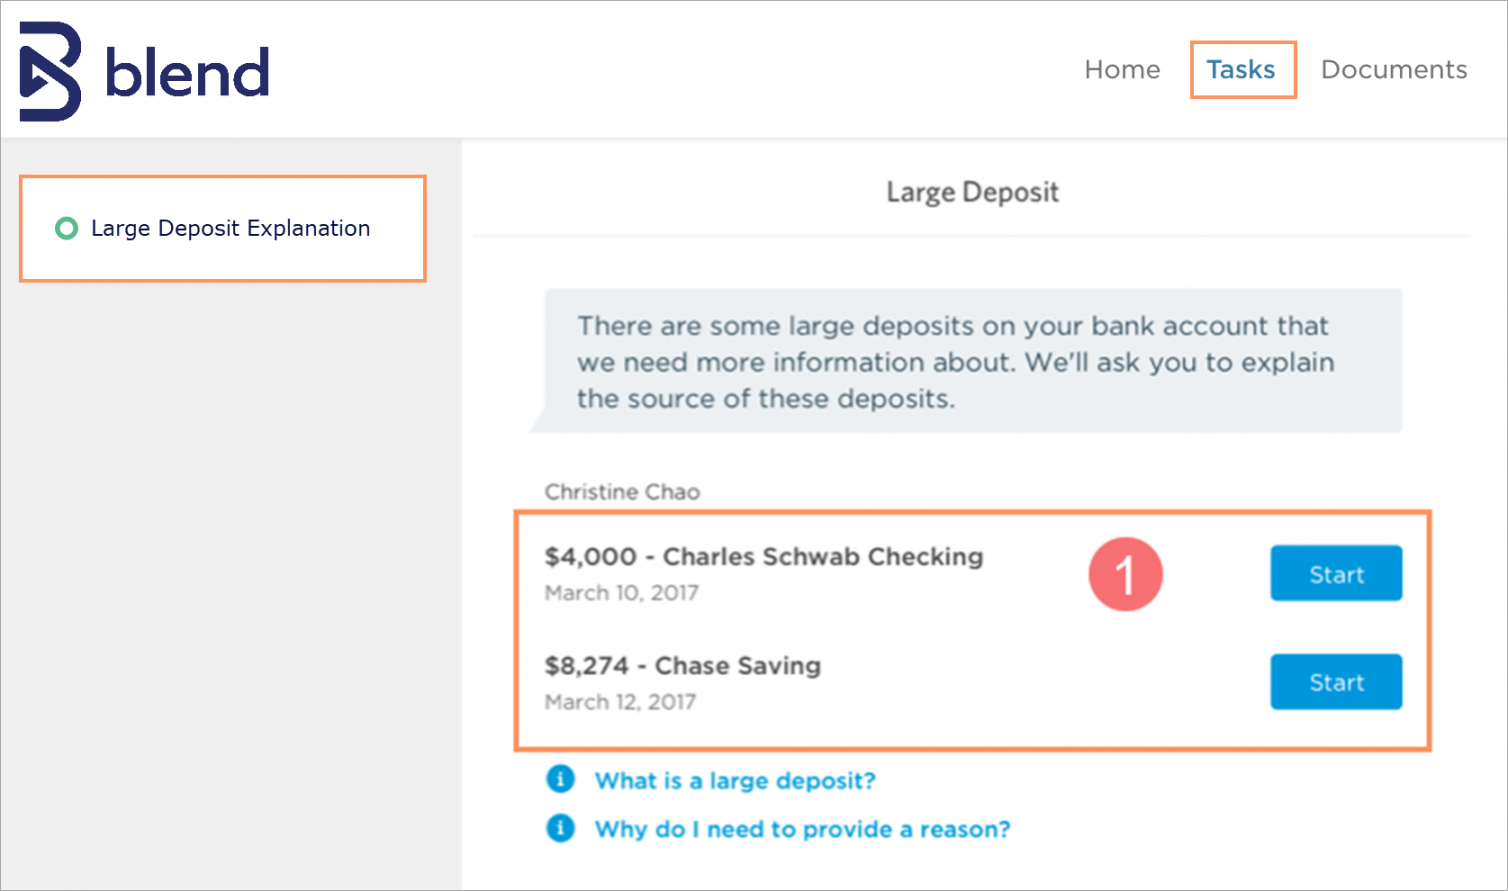Click the $8,274 Chase Saving entry
1508x891 pixels.
682,666
